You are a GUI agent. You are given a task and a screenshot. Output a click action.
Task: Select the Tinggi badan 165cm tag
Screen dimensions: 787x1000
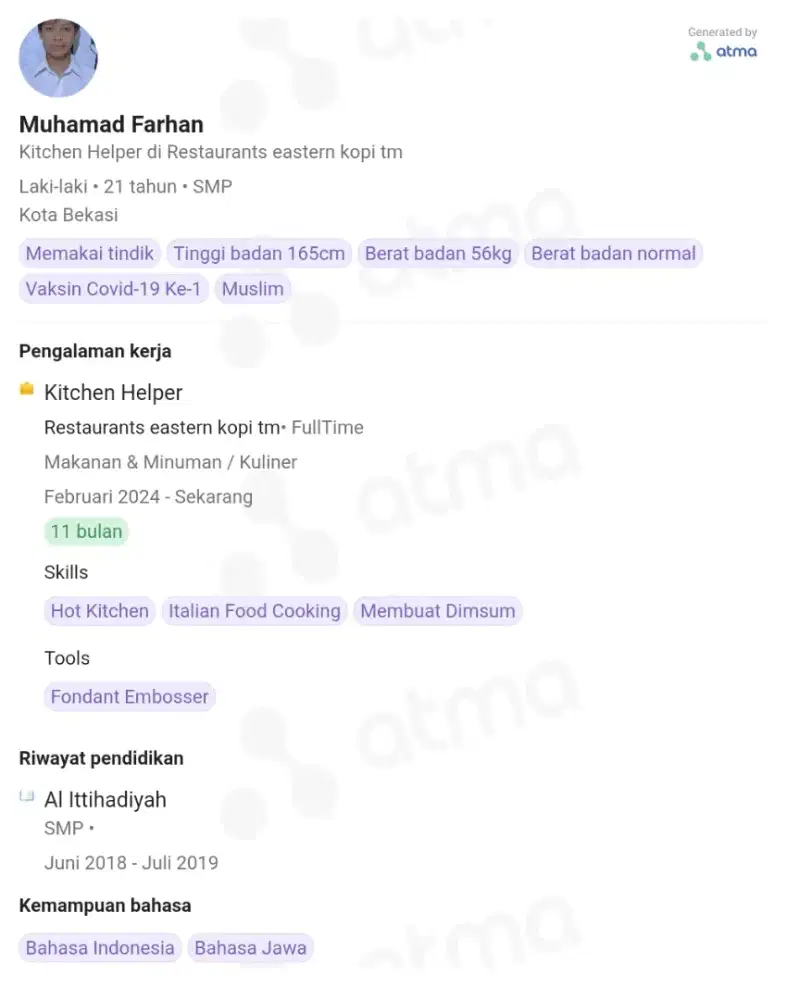point(259,253)
